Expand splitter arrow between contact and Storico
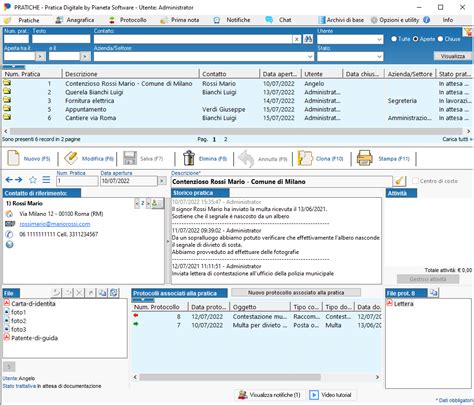Image resolution: width=474 pixels, height=405 pixels. coord(168,241)
